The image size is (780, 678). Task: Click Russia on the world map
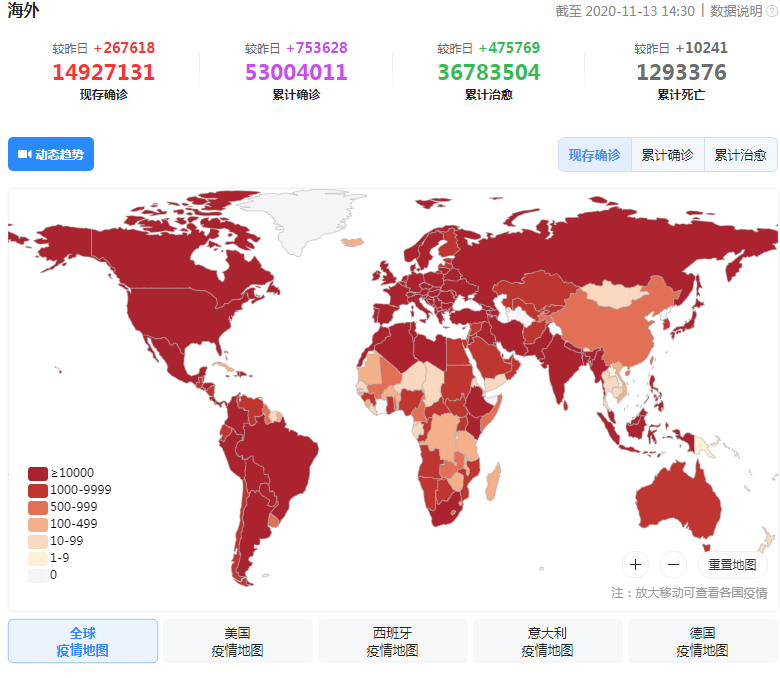[x=597, y=249]
